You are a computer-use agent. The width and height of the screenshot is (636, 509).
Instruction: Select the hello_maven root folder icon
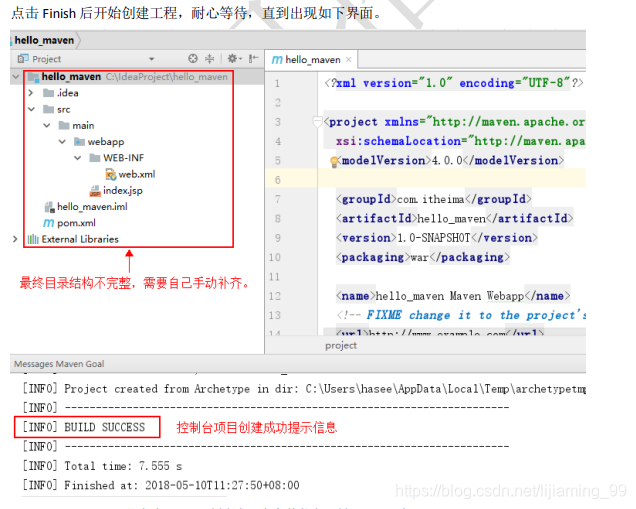click(33, 77)
